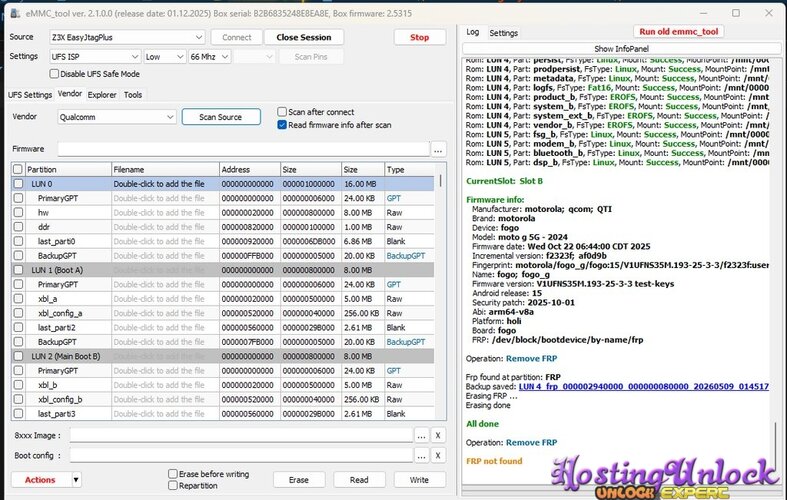
Task: Switch to Vendor tab
Action: 69,94
